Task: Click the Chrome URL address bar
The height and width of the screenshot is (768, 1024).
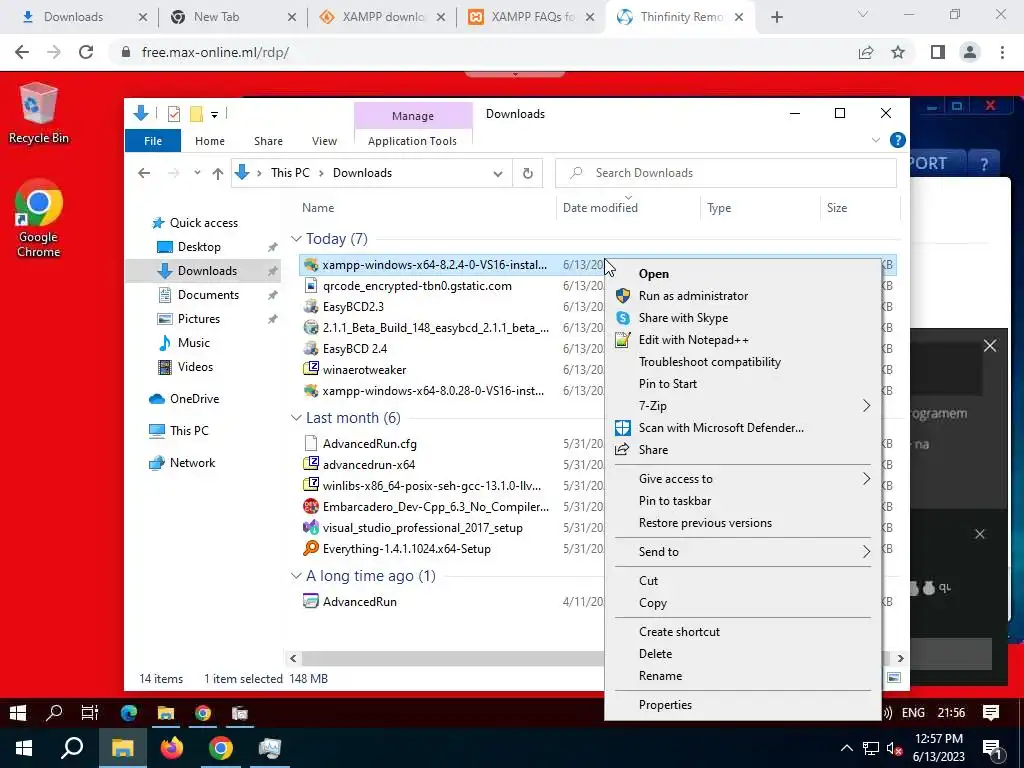Action: tap(483, 52)
